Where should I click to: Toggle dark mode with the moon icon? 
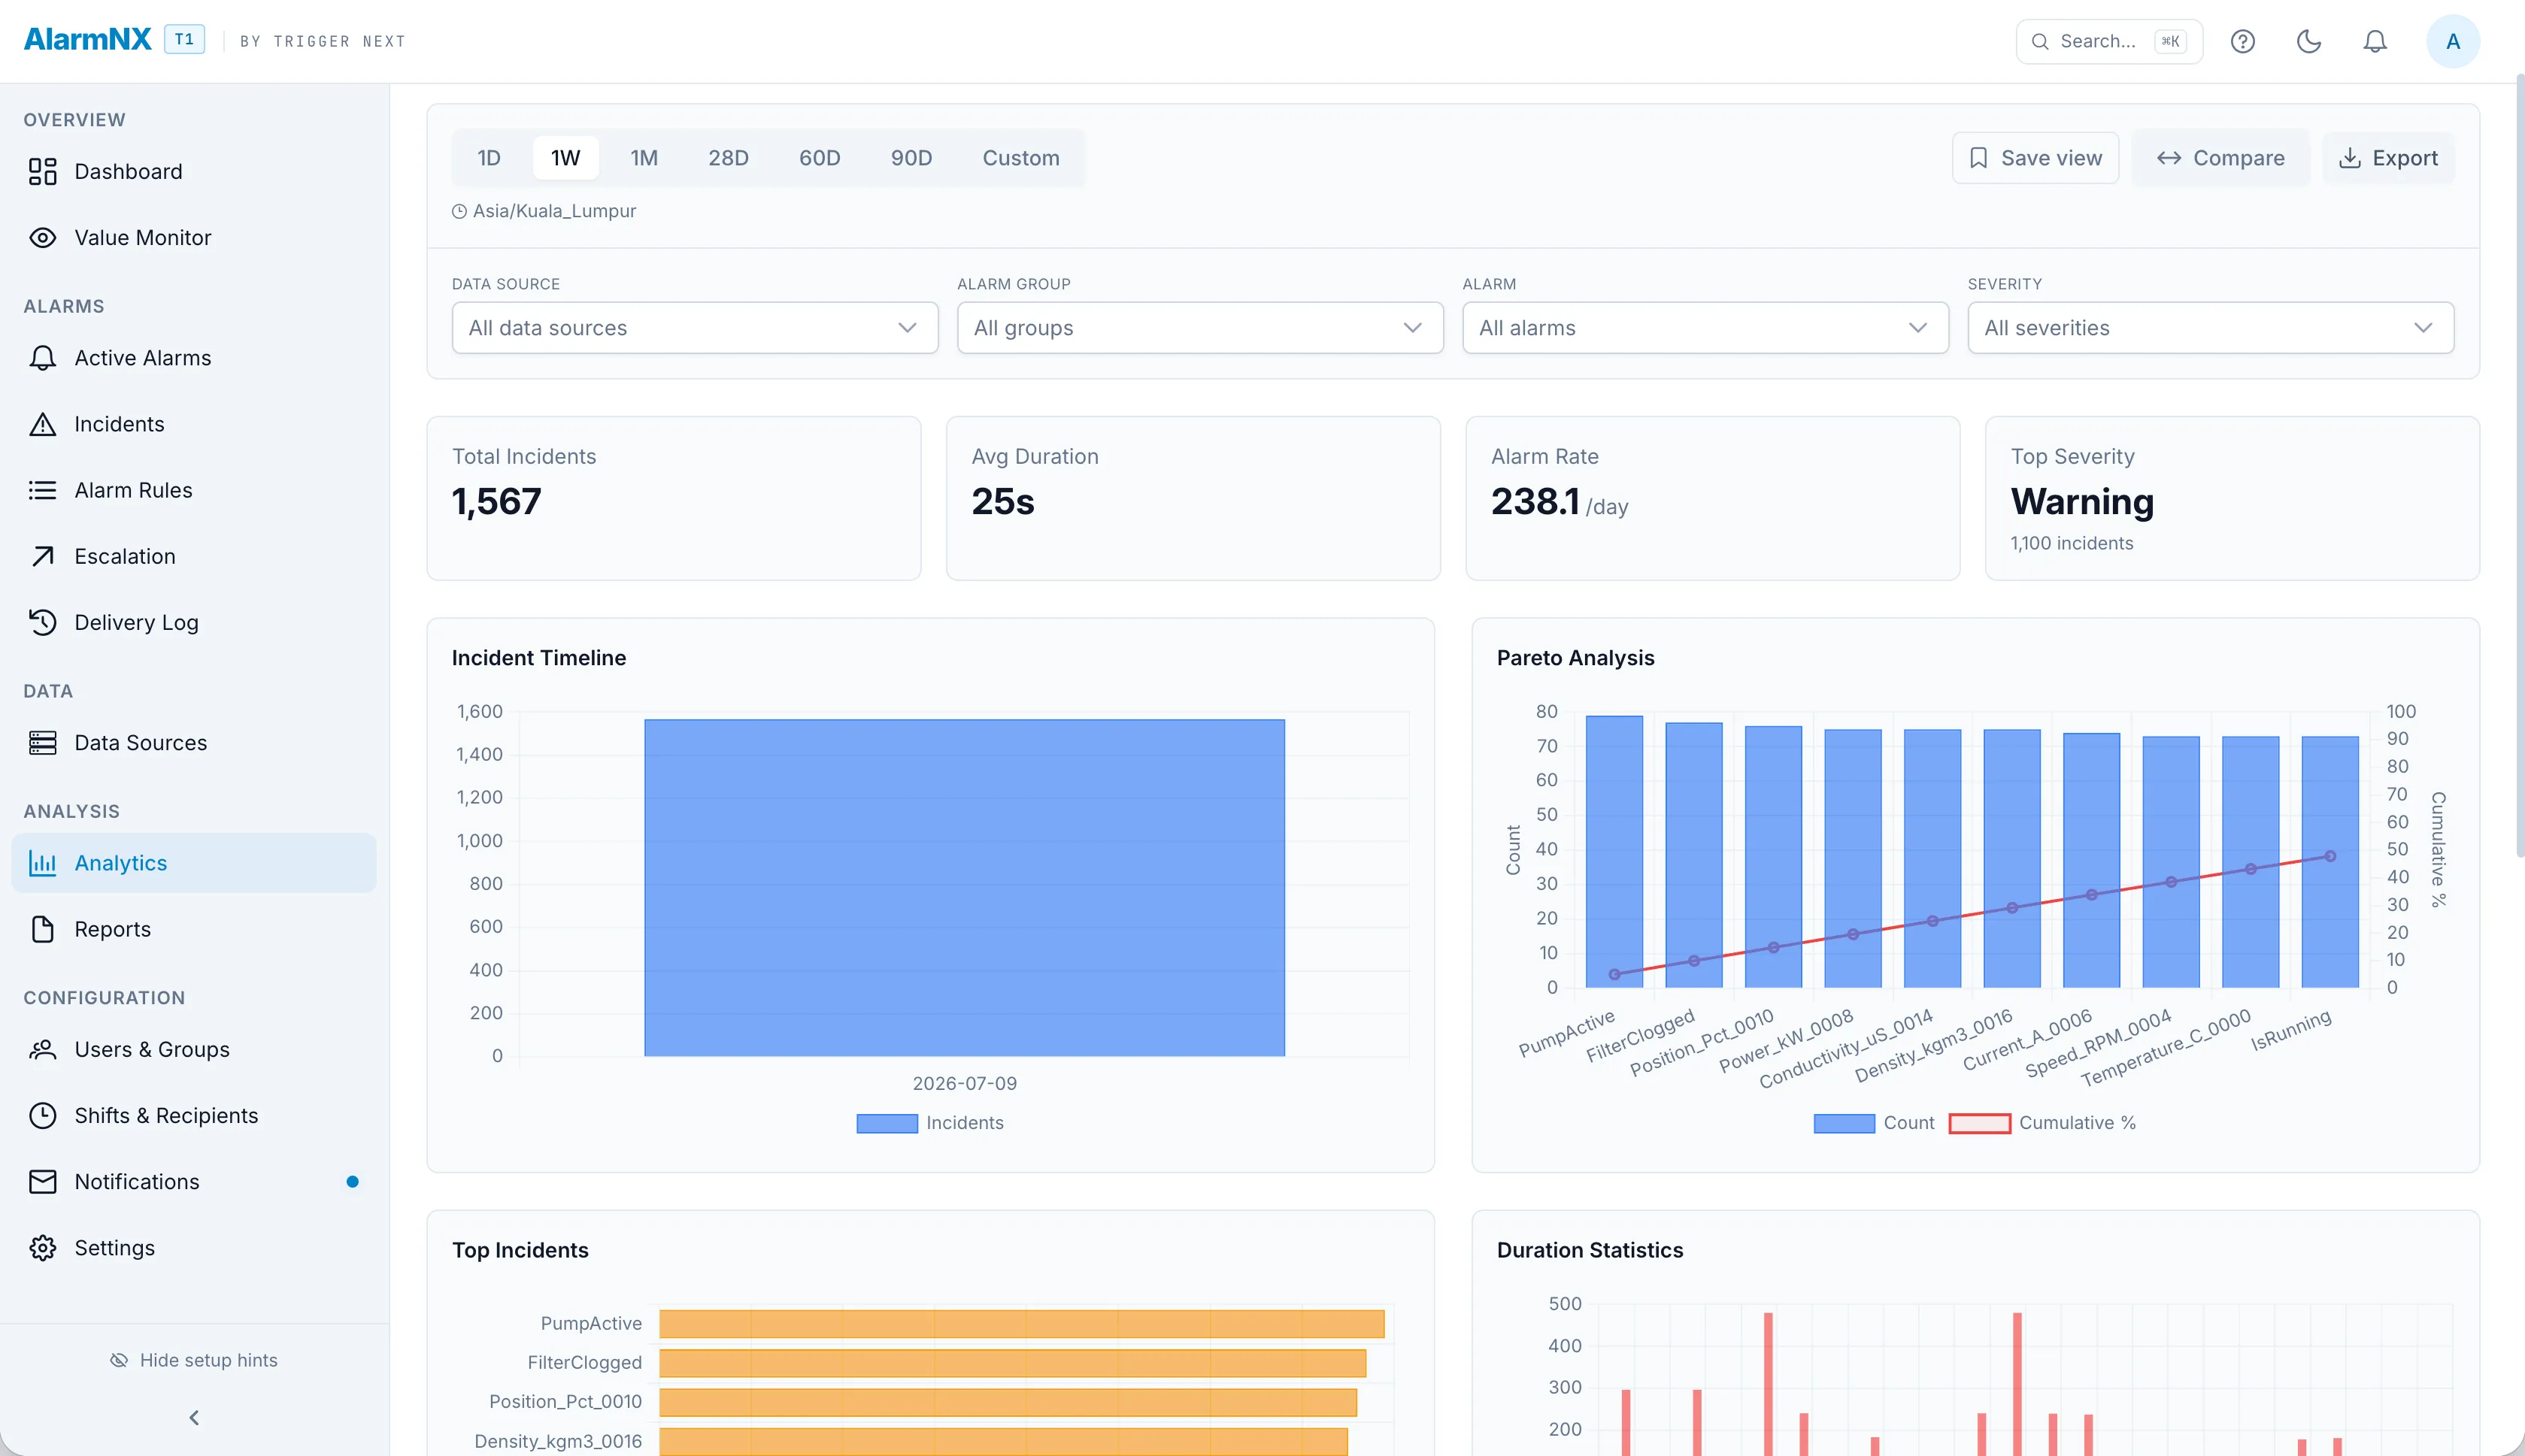pos(2308,41)
